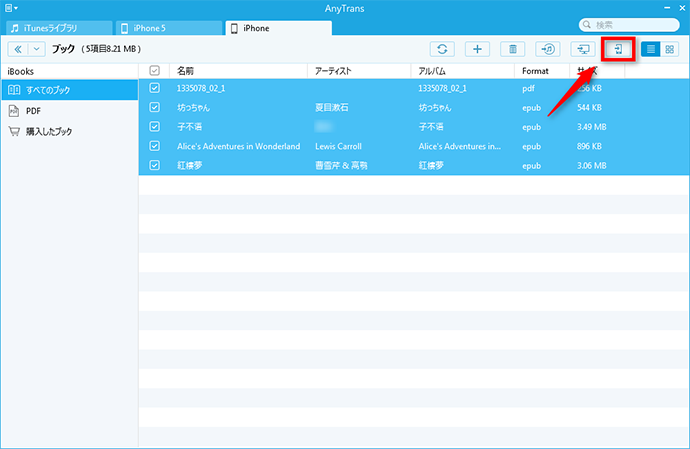Screen dimensions: 690x449
Task: Click the refresh toolbar icon
Action: point(442,49)
